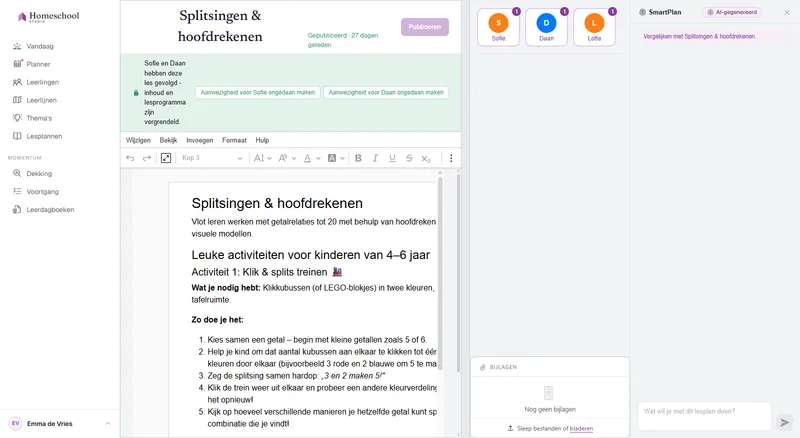Viewport: 800px width, 438px height.
Task: Open the Invoegen menu
Action: click(x=199, y=140)
